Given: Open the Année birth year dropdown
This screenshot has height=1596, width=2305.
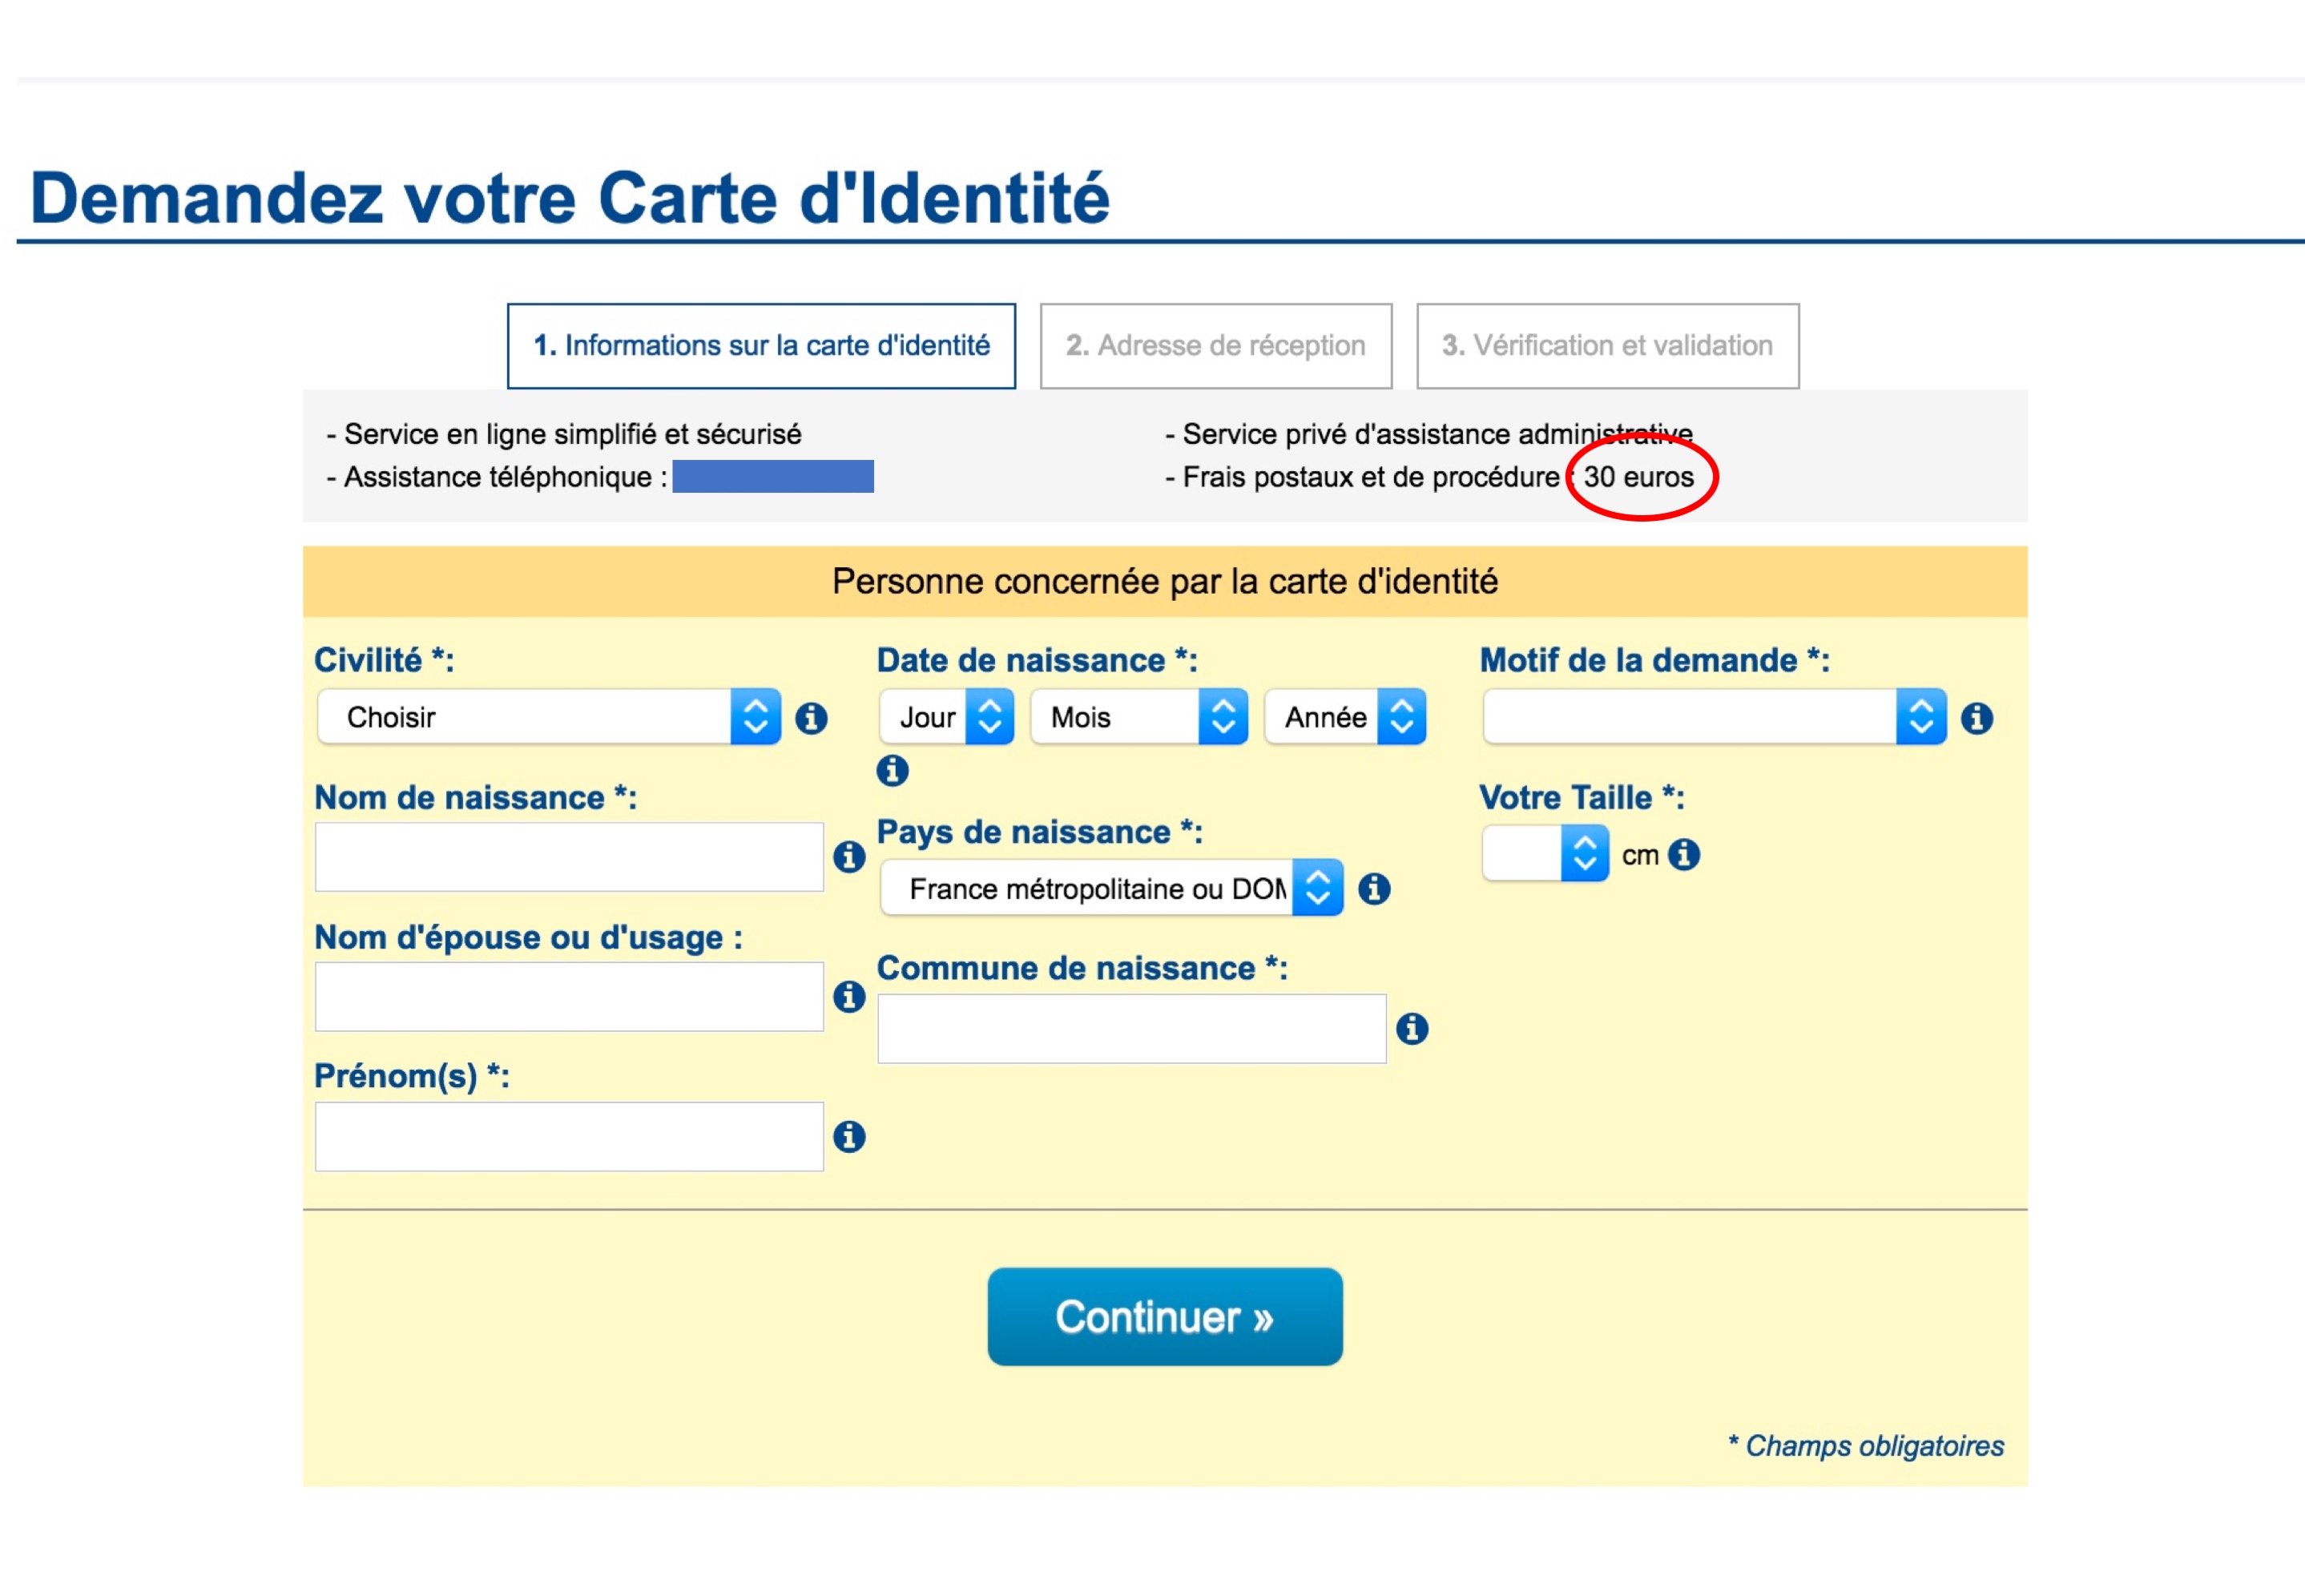Looking at the screenshot, I should [1345, 717].
